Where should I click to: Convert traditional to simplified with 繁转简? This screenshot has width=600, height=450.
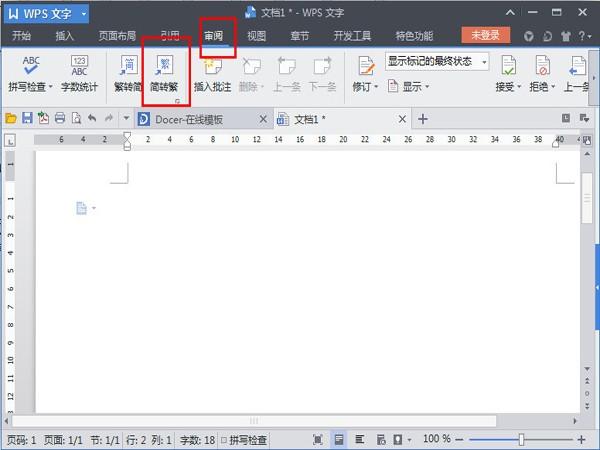128,74
